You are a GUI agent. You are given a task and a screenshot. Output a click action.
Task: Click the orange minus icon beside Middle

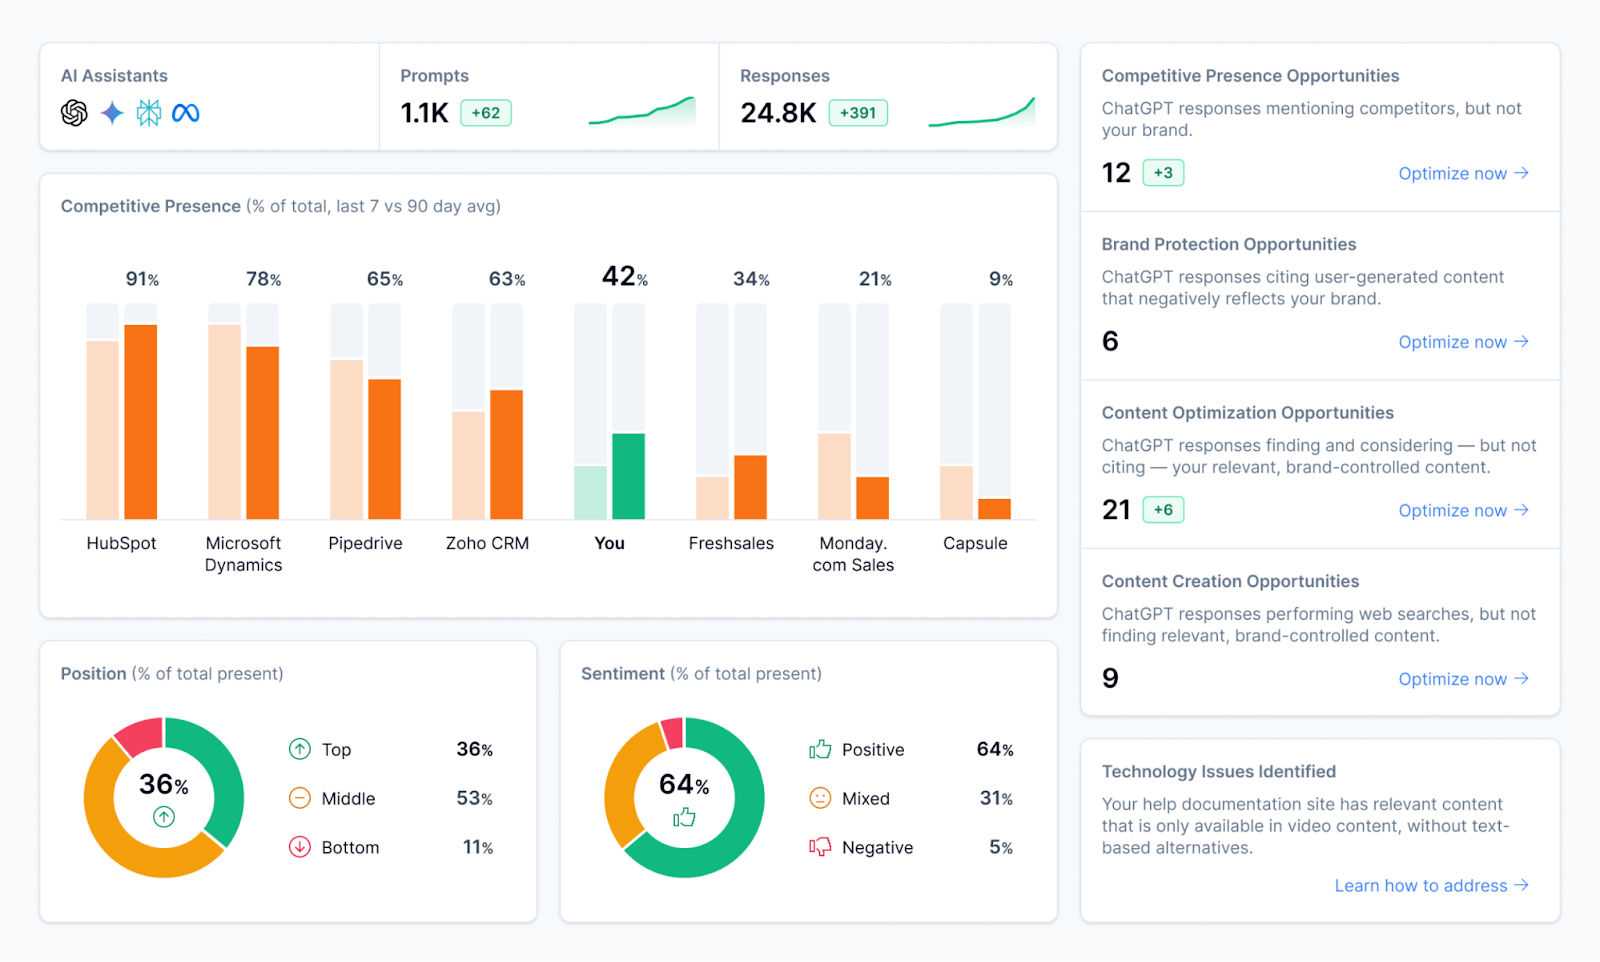(x=299, y=798)
